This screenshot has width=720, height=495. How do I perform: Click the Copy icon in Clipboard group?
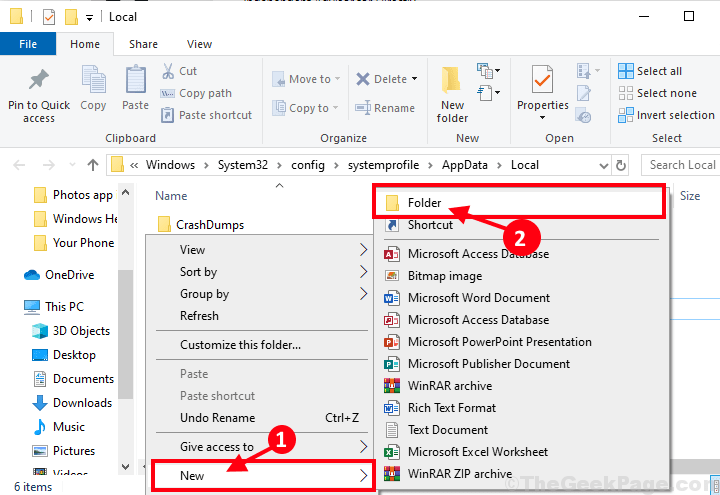(x=93, y=79)
